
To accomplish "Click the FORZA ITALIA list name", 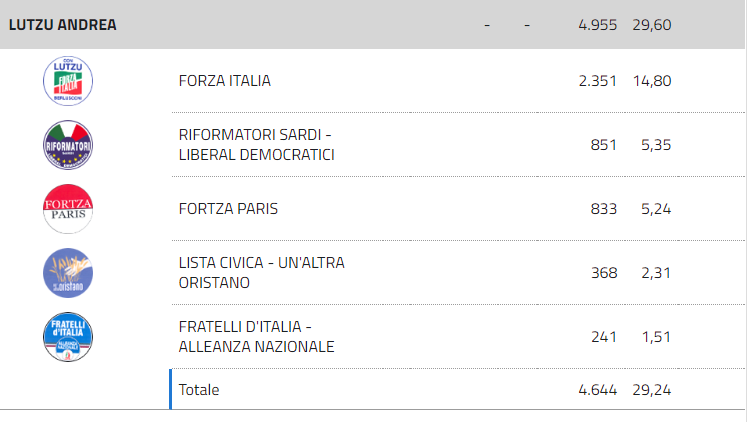I will (x=225, y=81).
